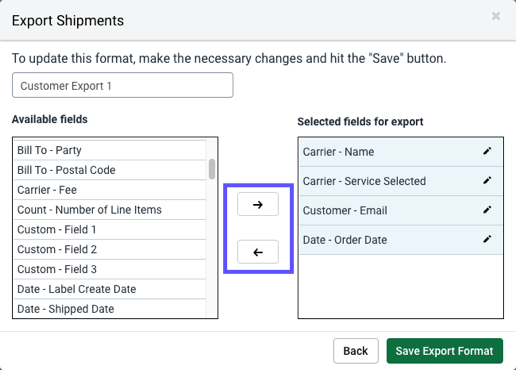Choose Carrier - Fee from available fields
Screen dimensions: 516x370
[110, 190]
